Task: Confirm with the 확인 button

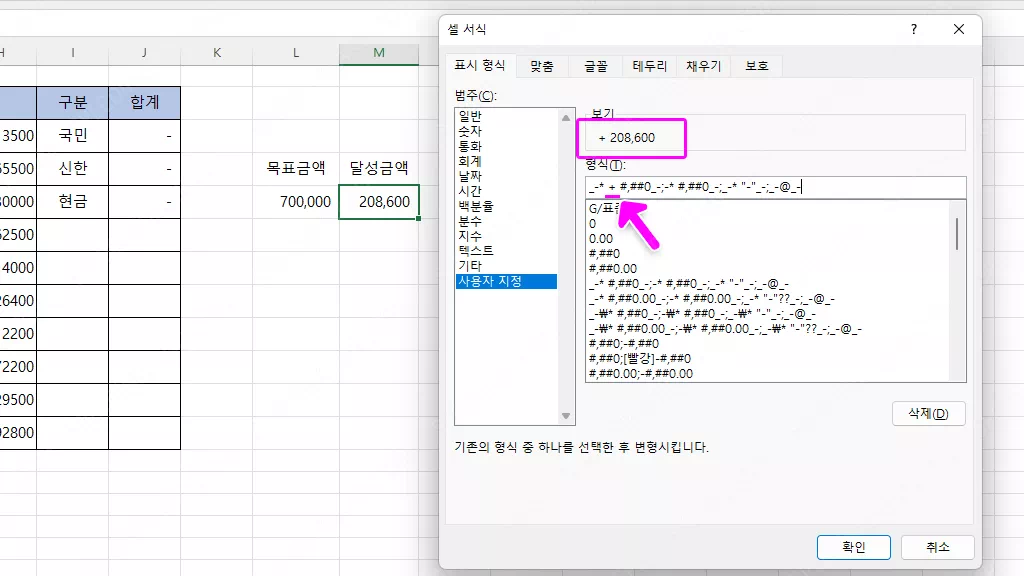Action: tap(854, 547)
